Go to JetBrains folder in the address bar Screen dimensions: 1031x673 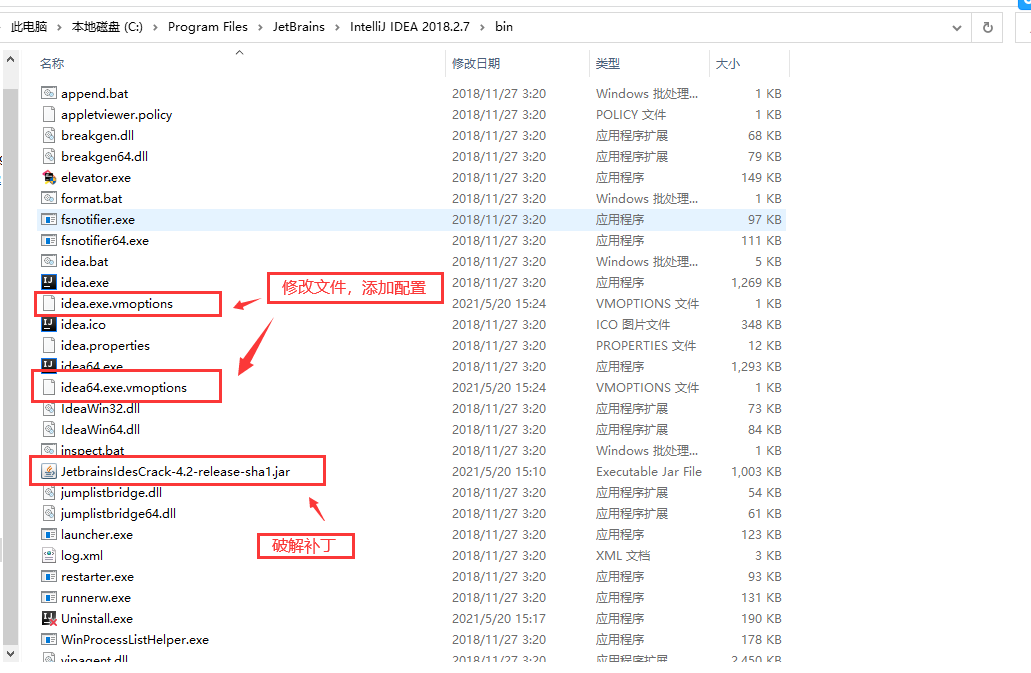pos(299,27)
